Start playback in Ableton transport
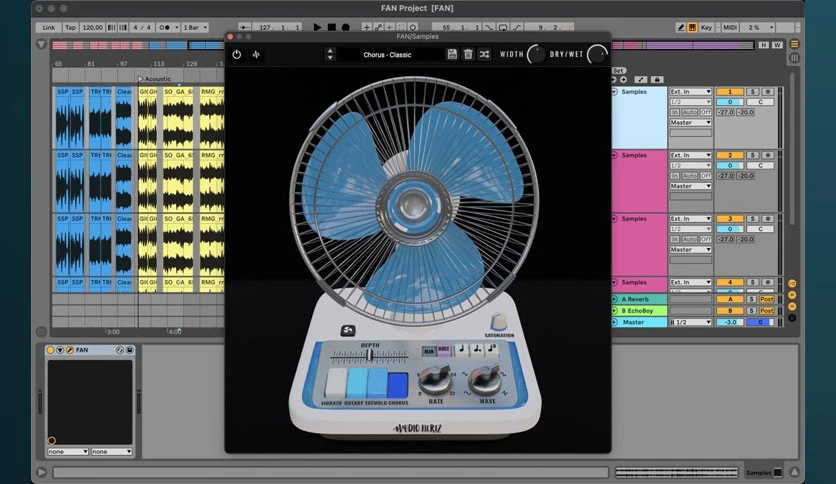 tap(317, 27)
